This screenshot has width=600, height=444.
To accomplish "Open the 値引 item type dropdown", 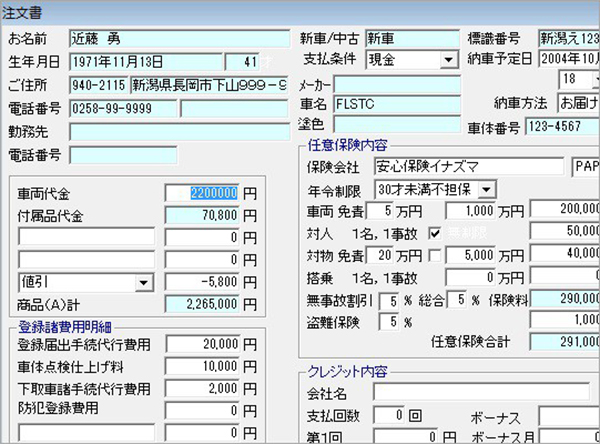I will (144, 283).
